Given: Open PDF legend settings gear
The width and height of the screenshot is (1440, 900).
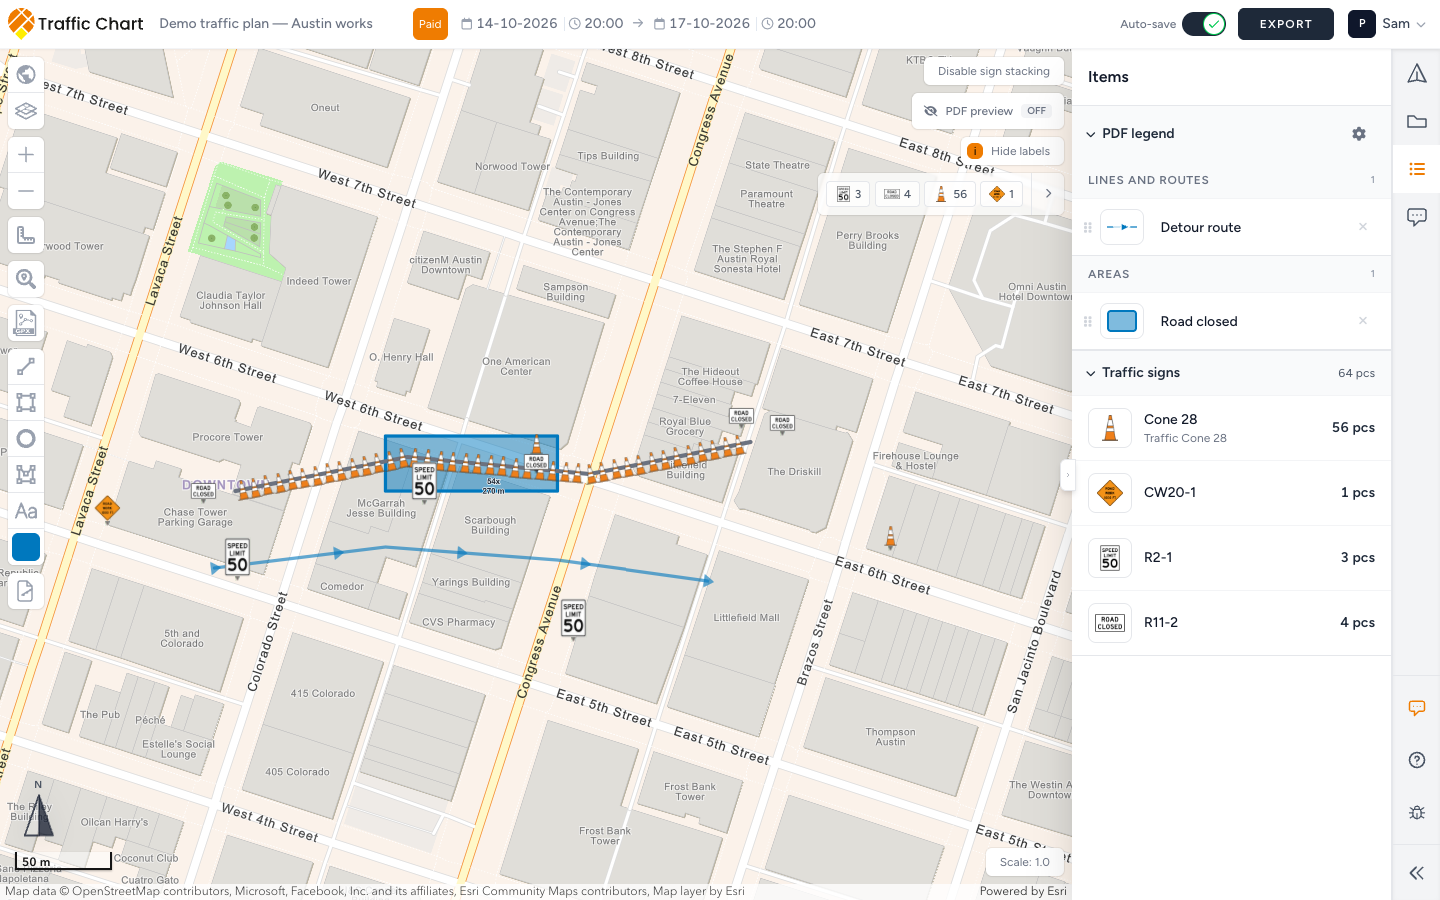Looking at the screenshot, I should pos(1359,133).
